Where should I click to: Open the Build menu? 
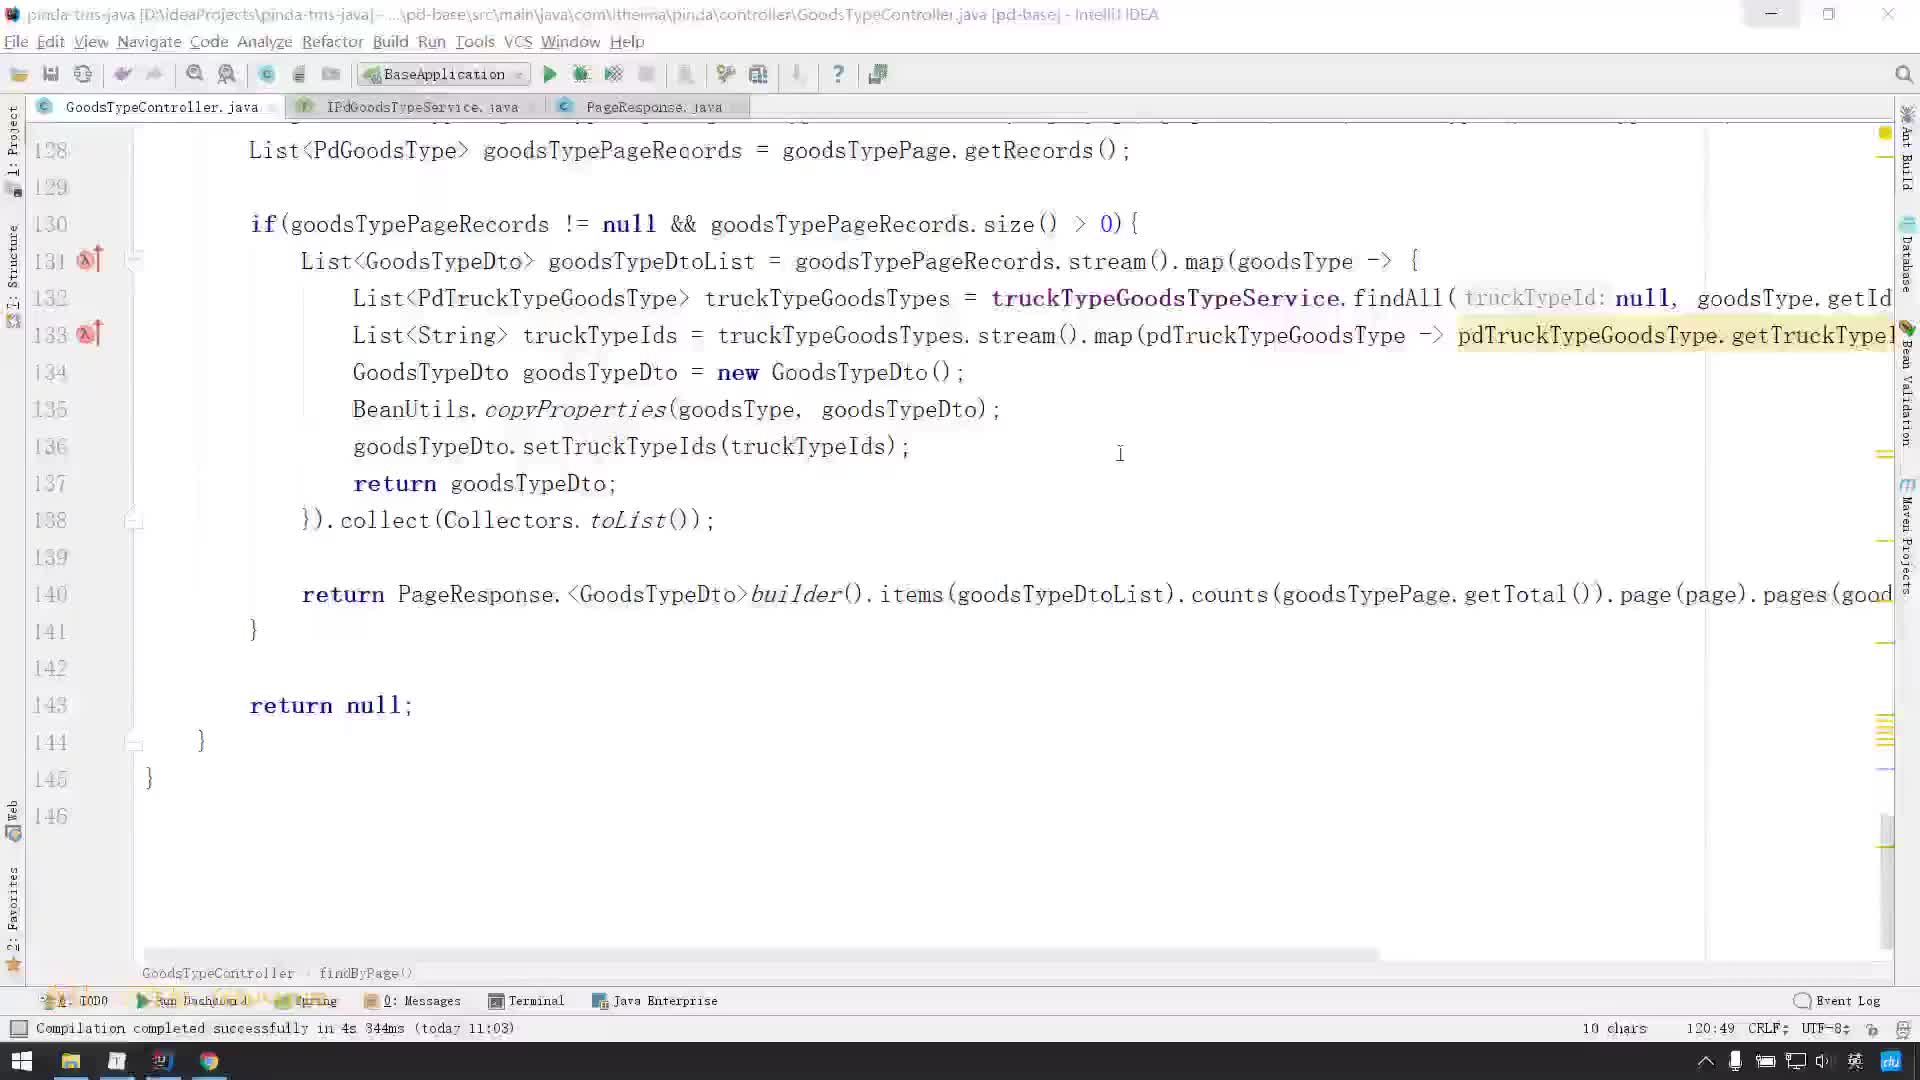(390, 42)
